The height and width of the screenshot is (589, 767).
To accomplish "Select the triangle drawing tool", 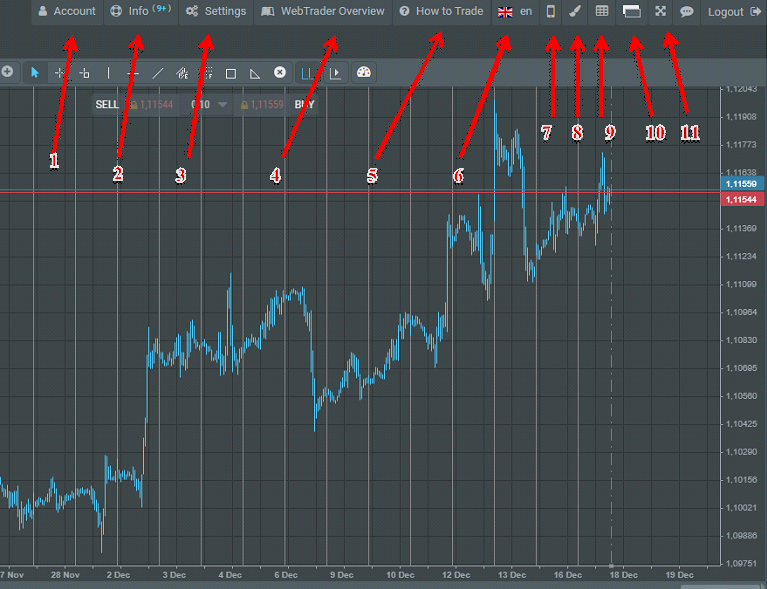I will [x=255, y=73].
